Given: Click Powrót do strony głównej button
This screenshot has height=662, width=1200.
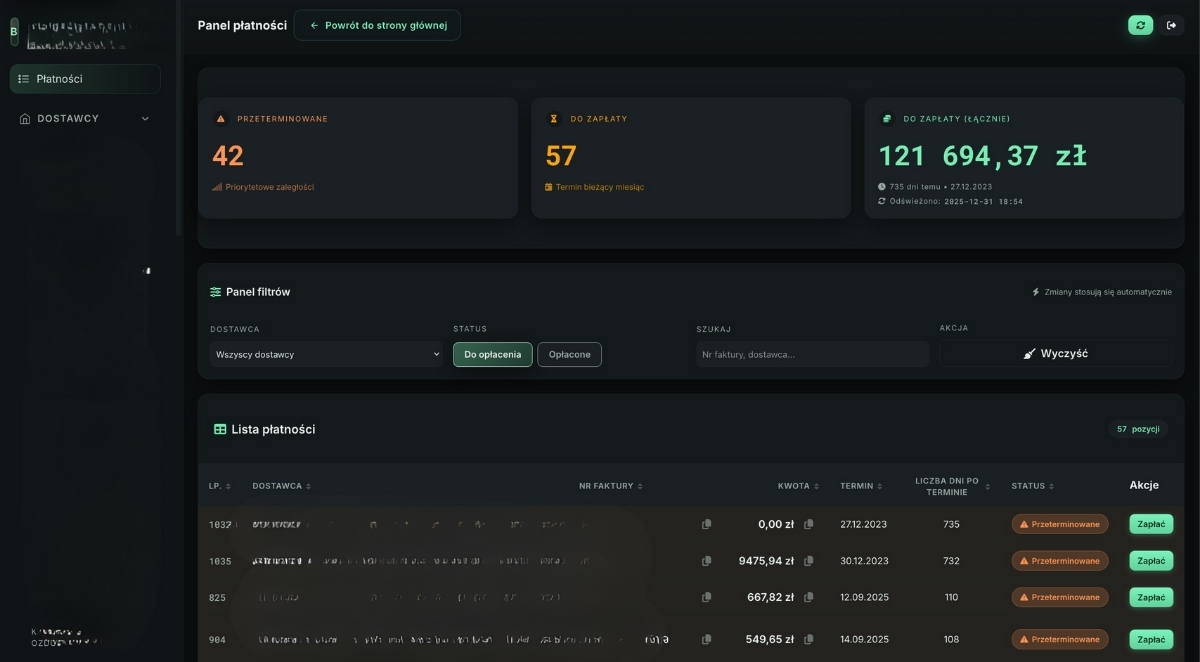Looking at the screenshot, I should click(377, 25).
